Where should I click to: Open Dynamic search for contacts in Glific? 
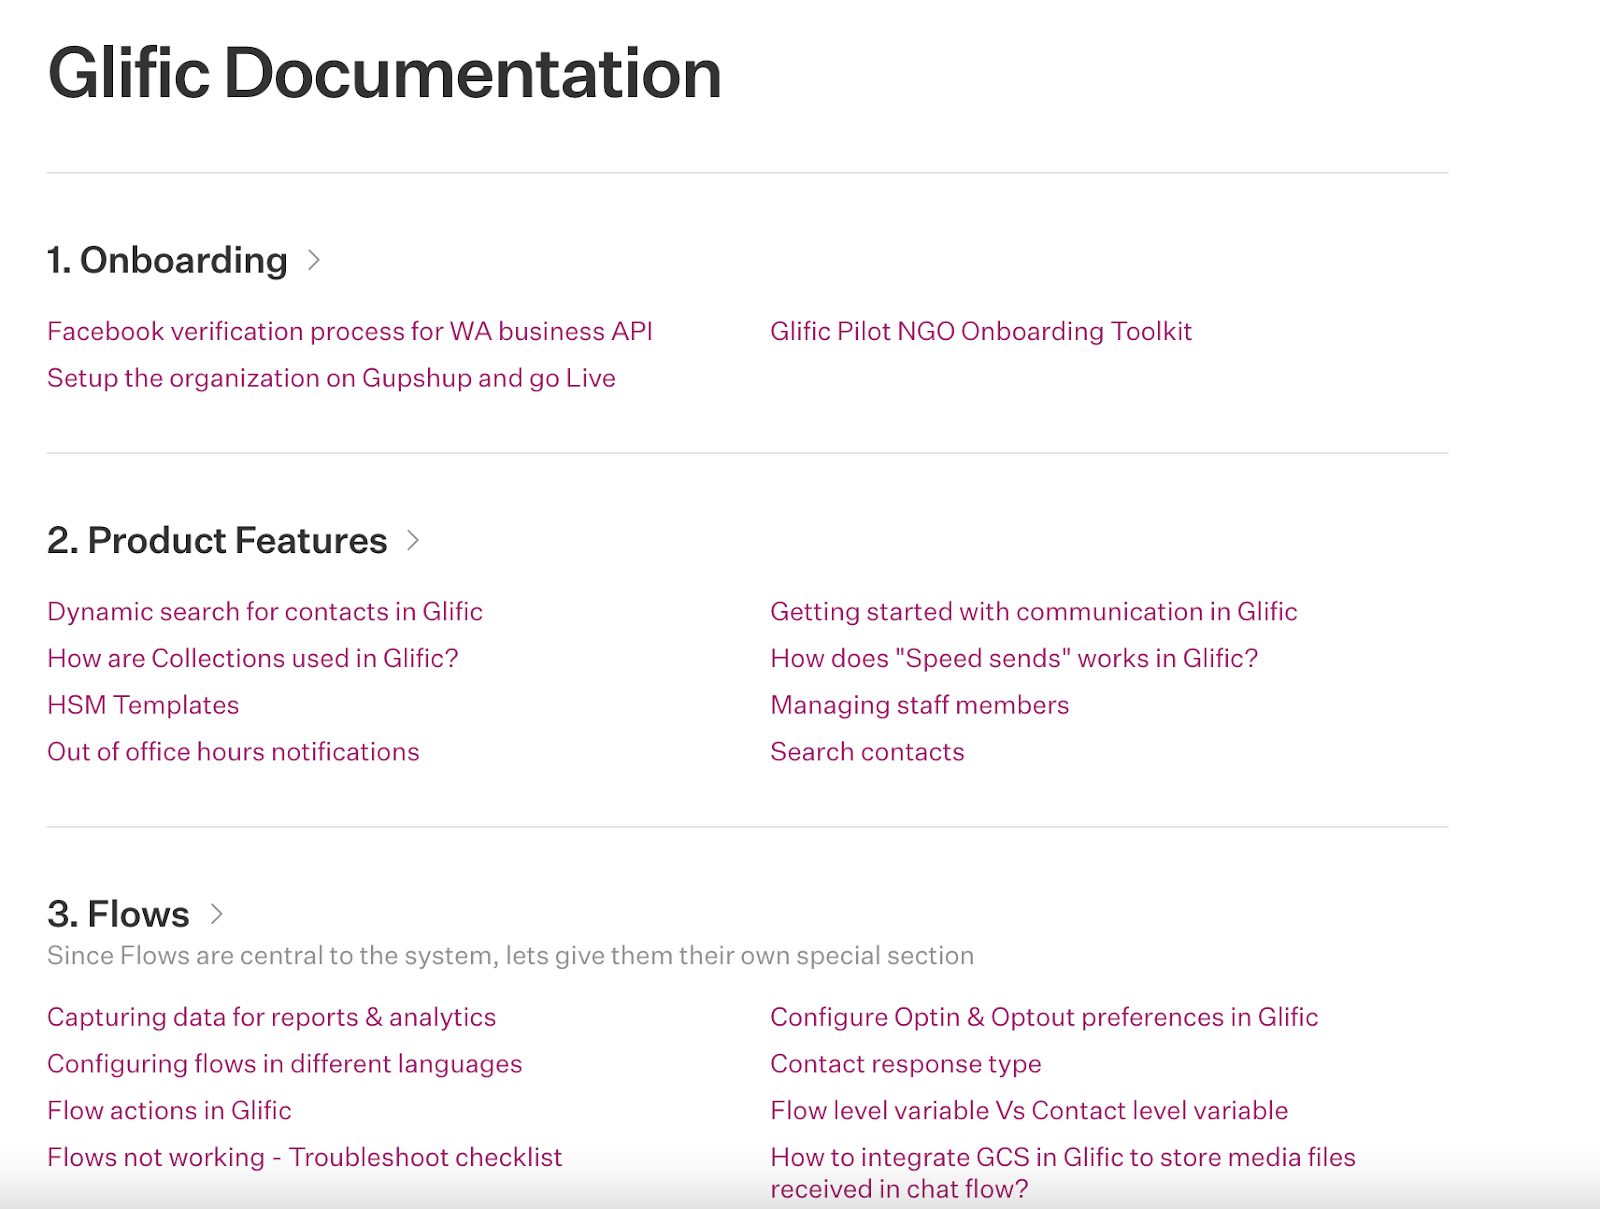point(265,611)
